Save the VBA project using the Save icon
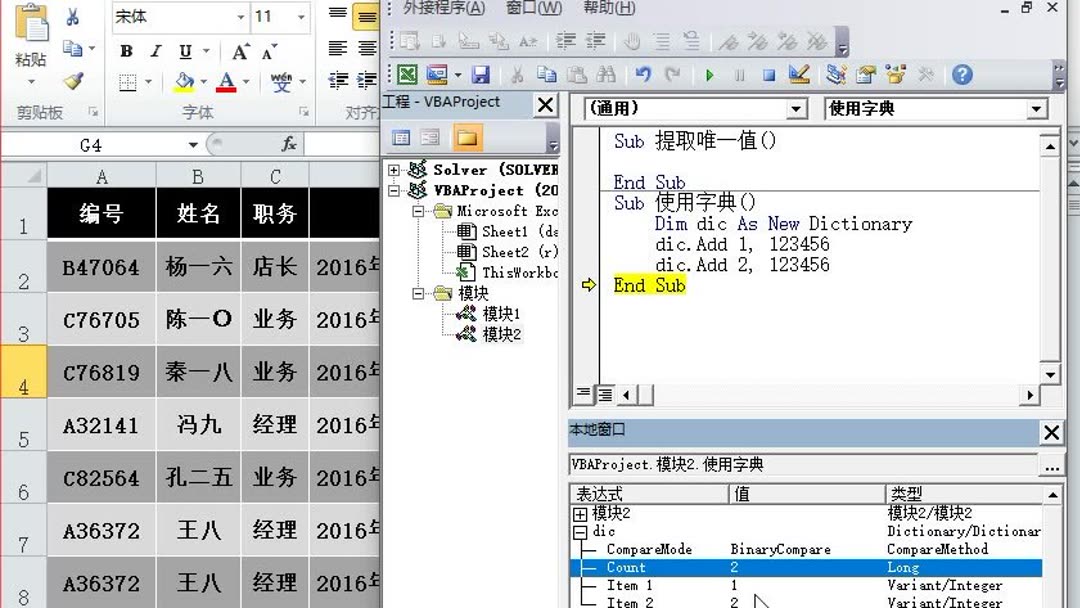The image size is (1080, 608). tap(481, 74)
